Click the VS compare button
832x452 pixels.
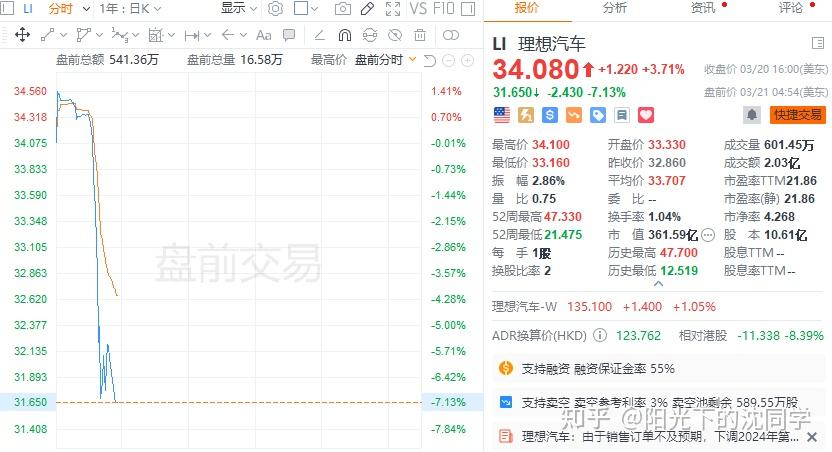tap(418, 8)
